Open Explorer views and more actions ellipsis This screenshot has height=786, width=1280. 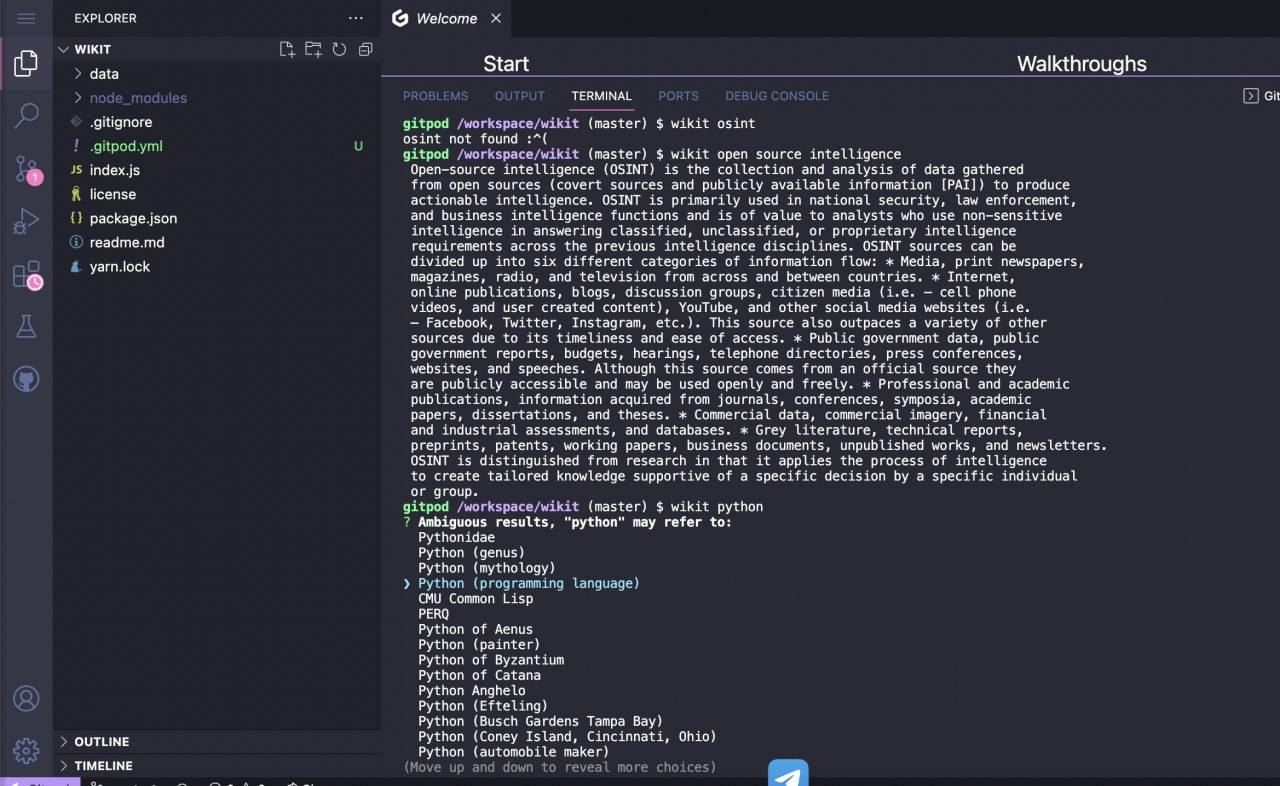(356, 18)
